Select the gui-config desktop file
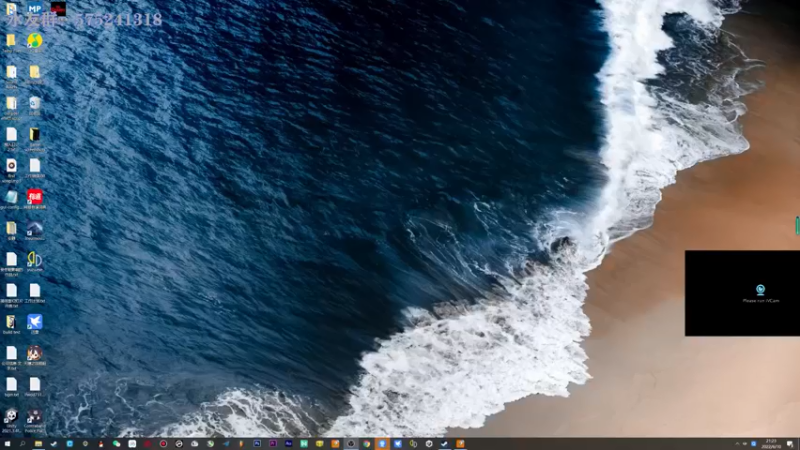 point(11,199)
